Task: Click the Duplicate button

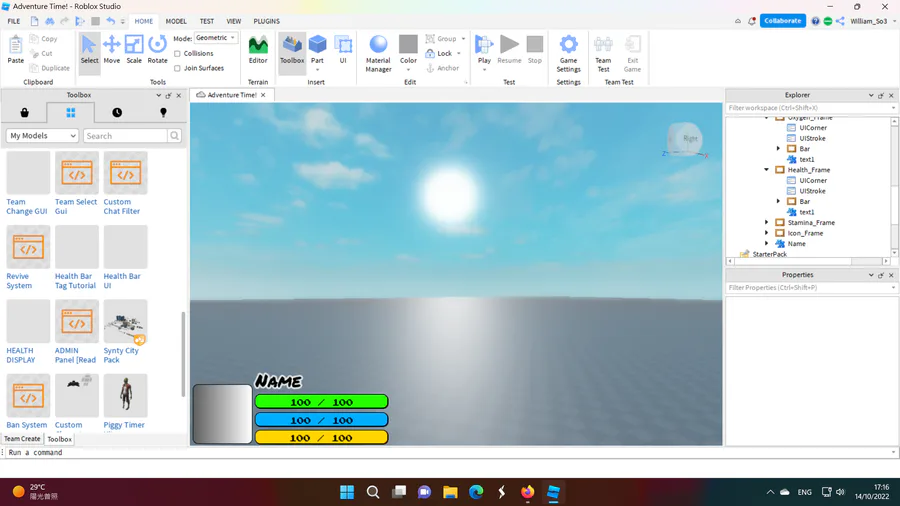Action: point(50,68)
